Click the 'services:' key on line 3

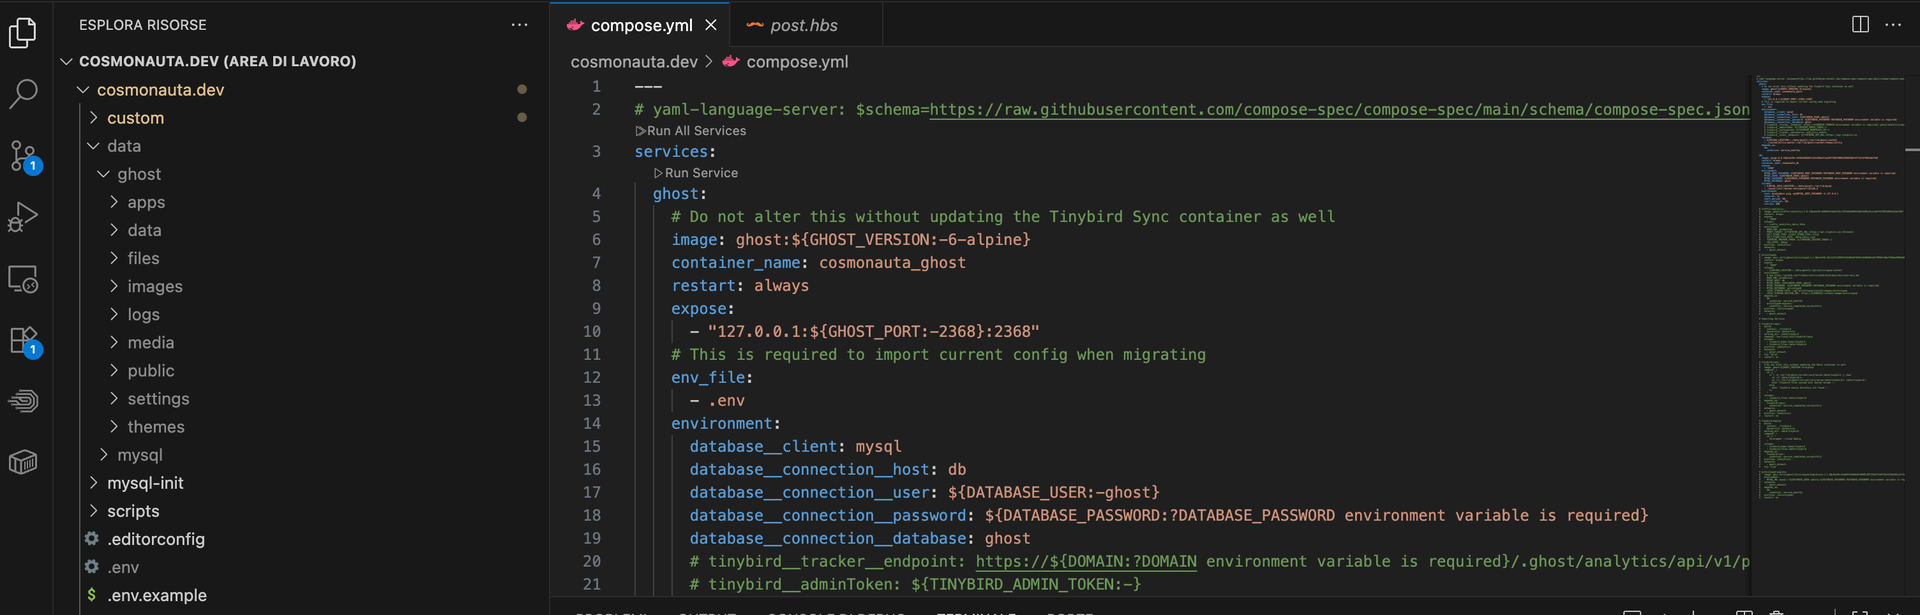pyautogui.click(x=675, y=151)
